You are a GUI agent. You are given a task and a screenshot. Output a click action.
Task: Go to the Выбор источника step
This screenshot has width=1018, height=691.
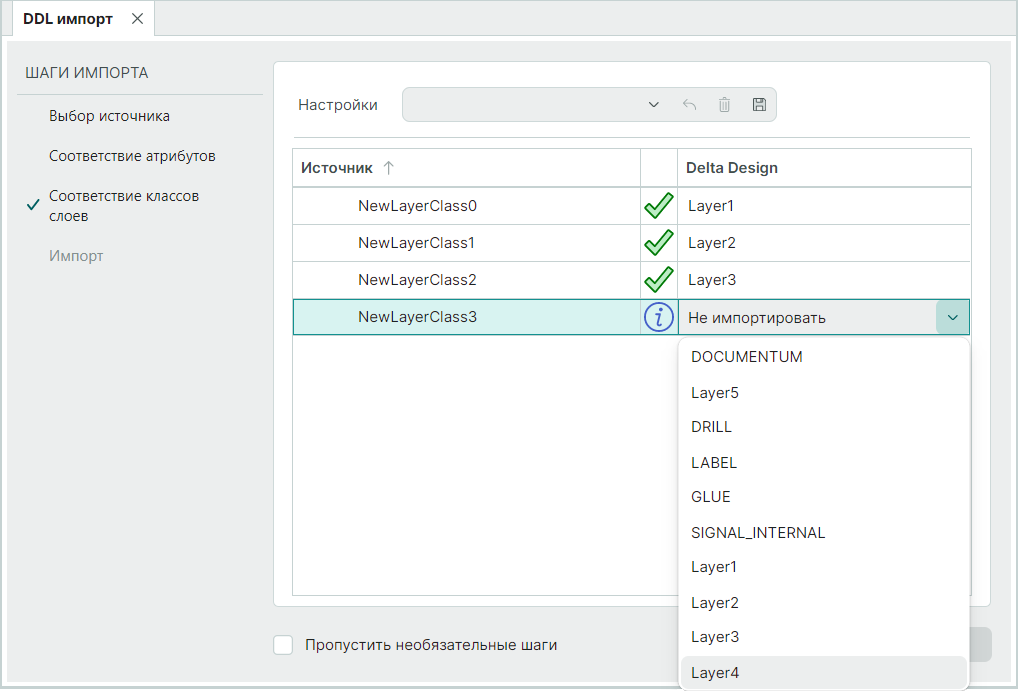pos(109,116)
